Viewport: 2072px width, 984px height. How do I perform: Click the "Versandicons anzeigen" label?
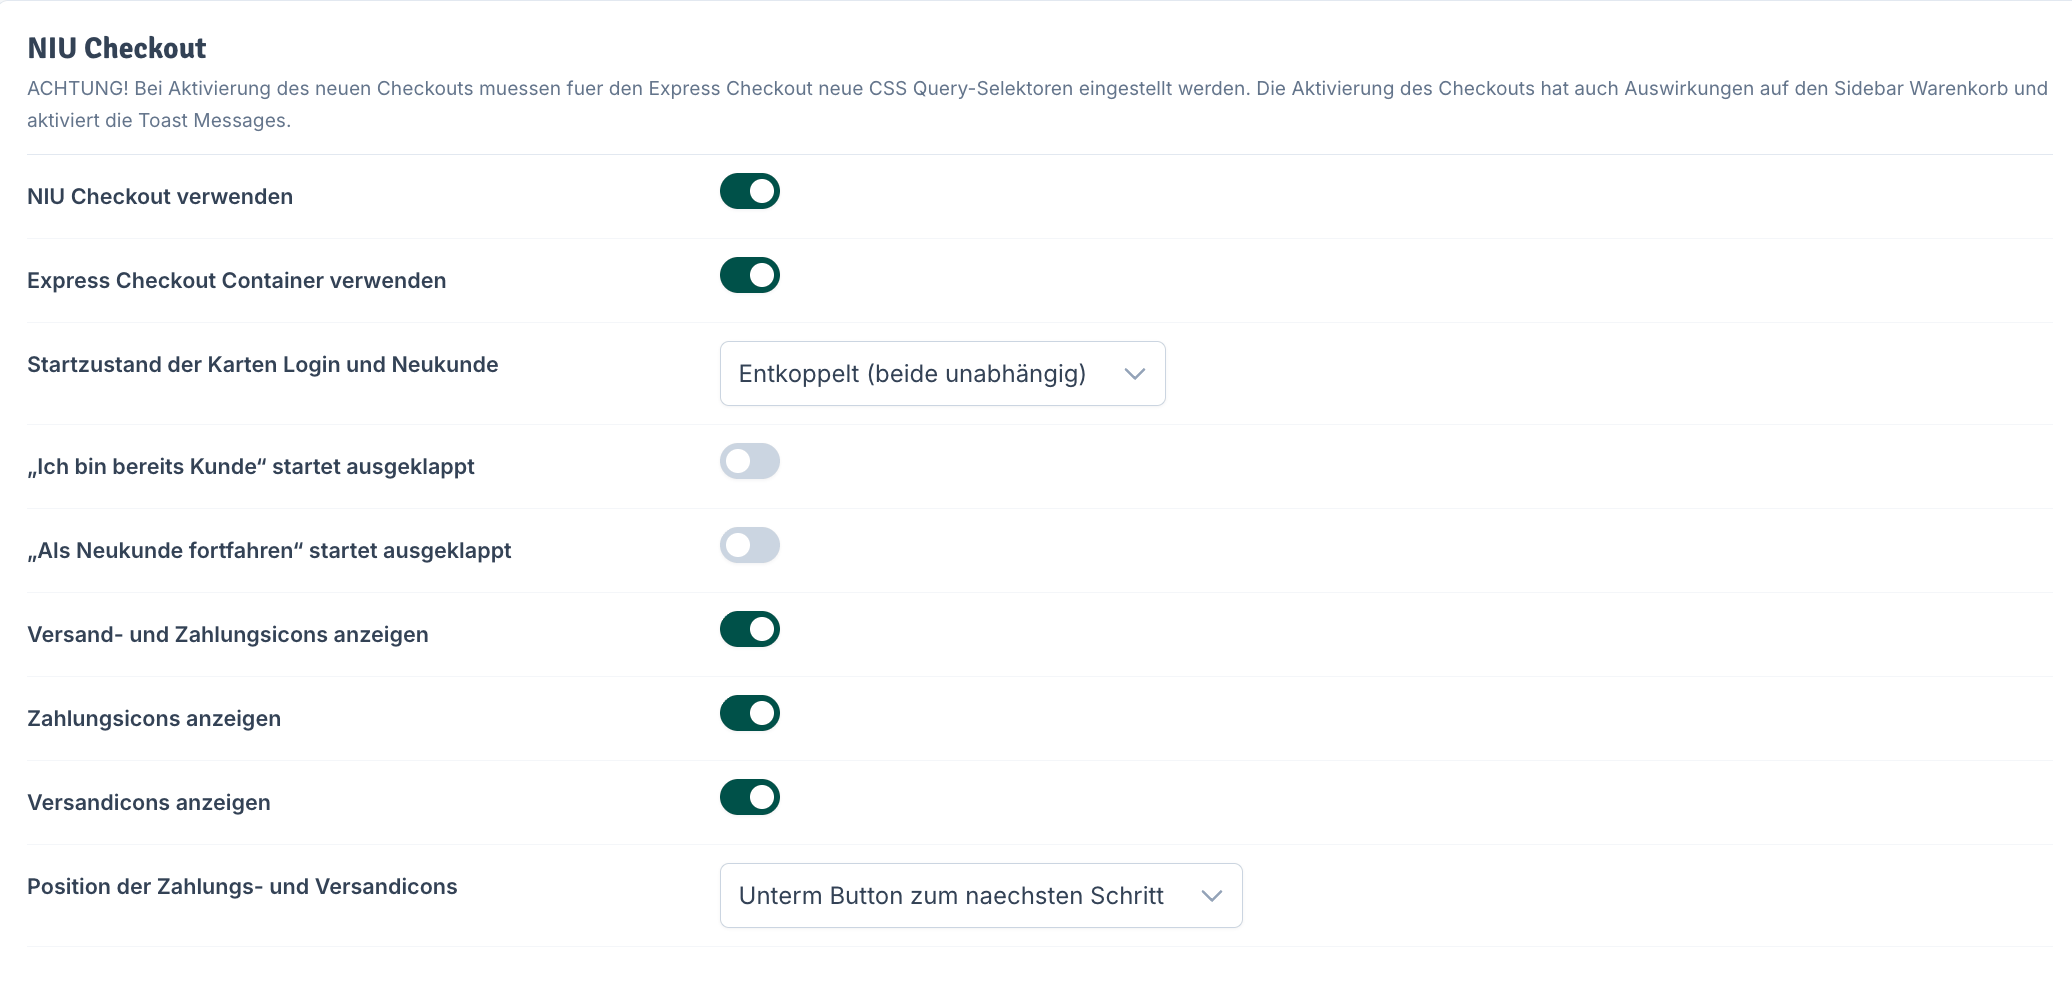point(149,802)
